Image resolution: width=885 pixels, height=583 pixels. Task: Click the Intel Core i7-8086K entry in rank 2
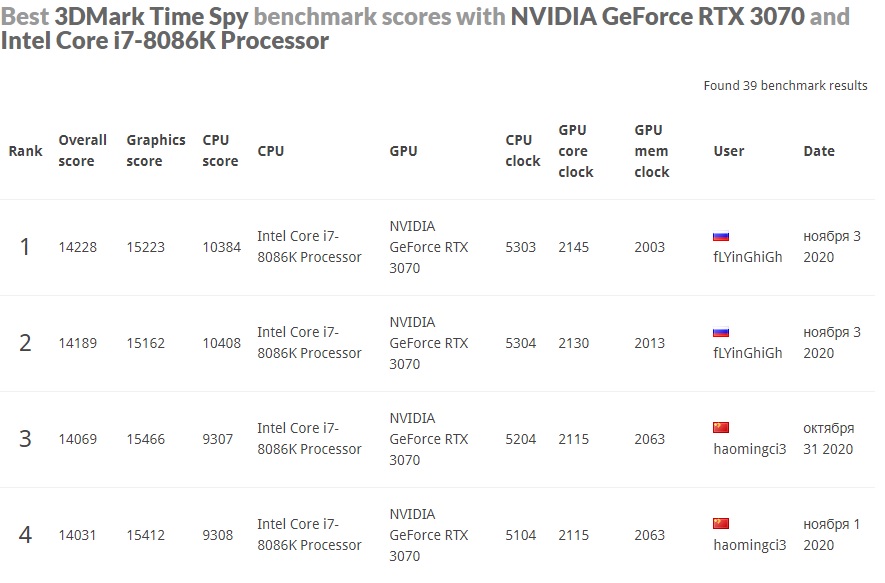[x=309, y=343]
